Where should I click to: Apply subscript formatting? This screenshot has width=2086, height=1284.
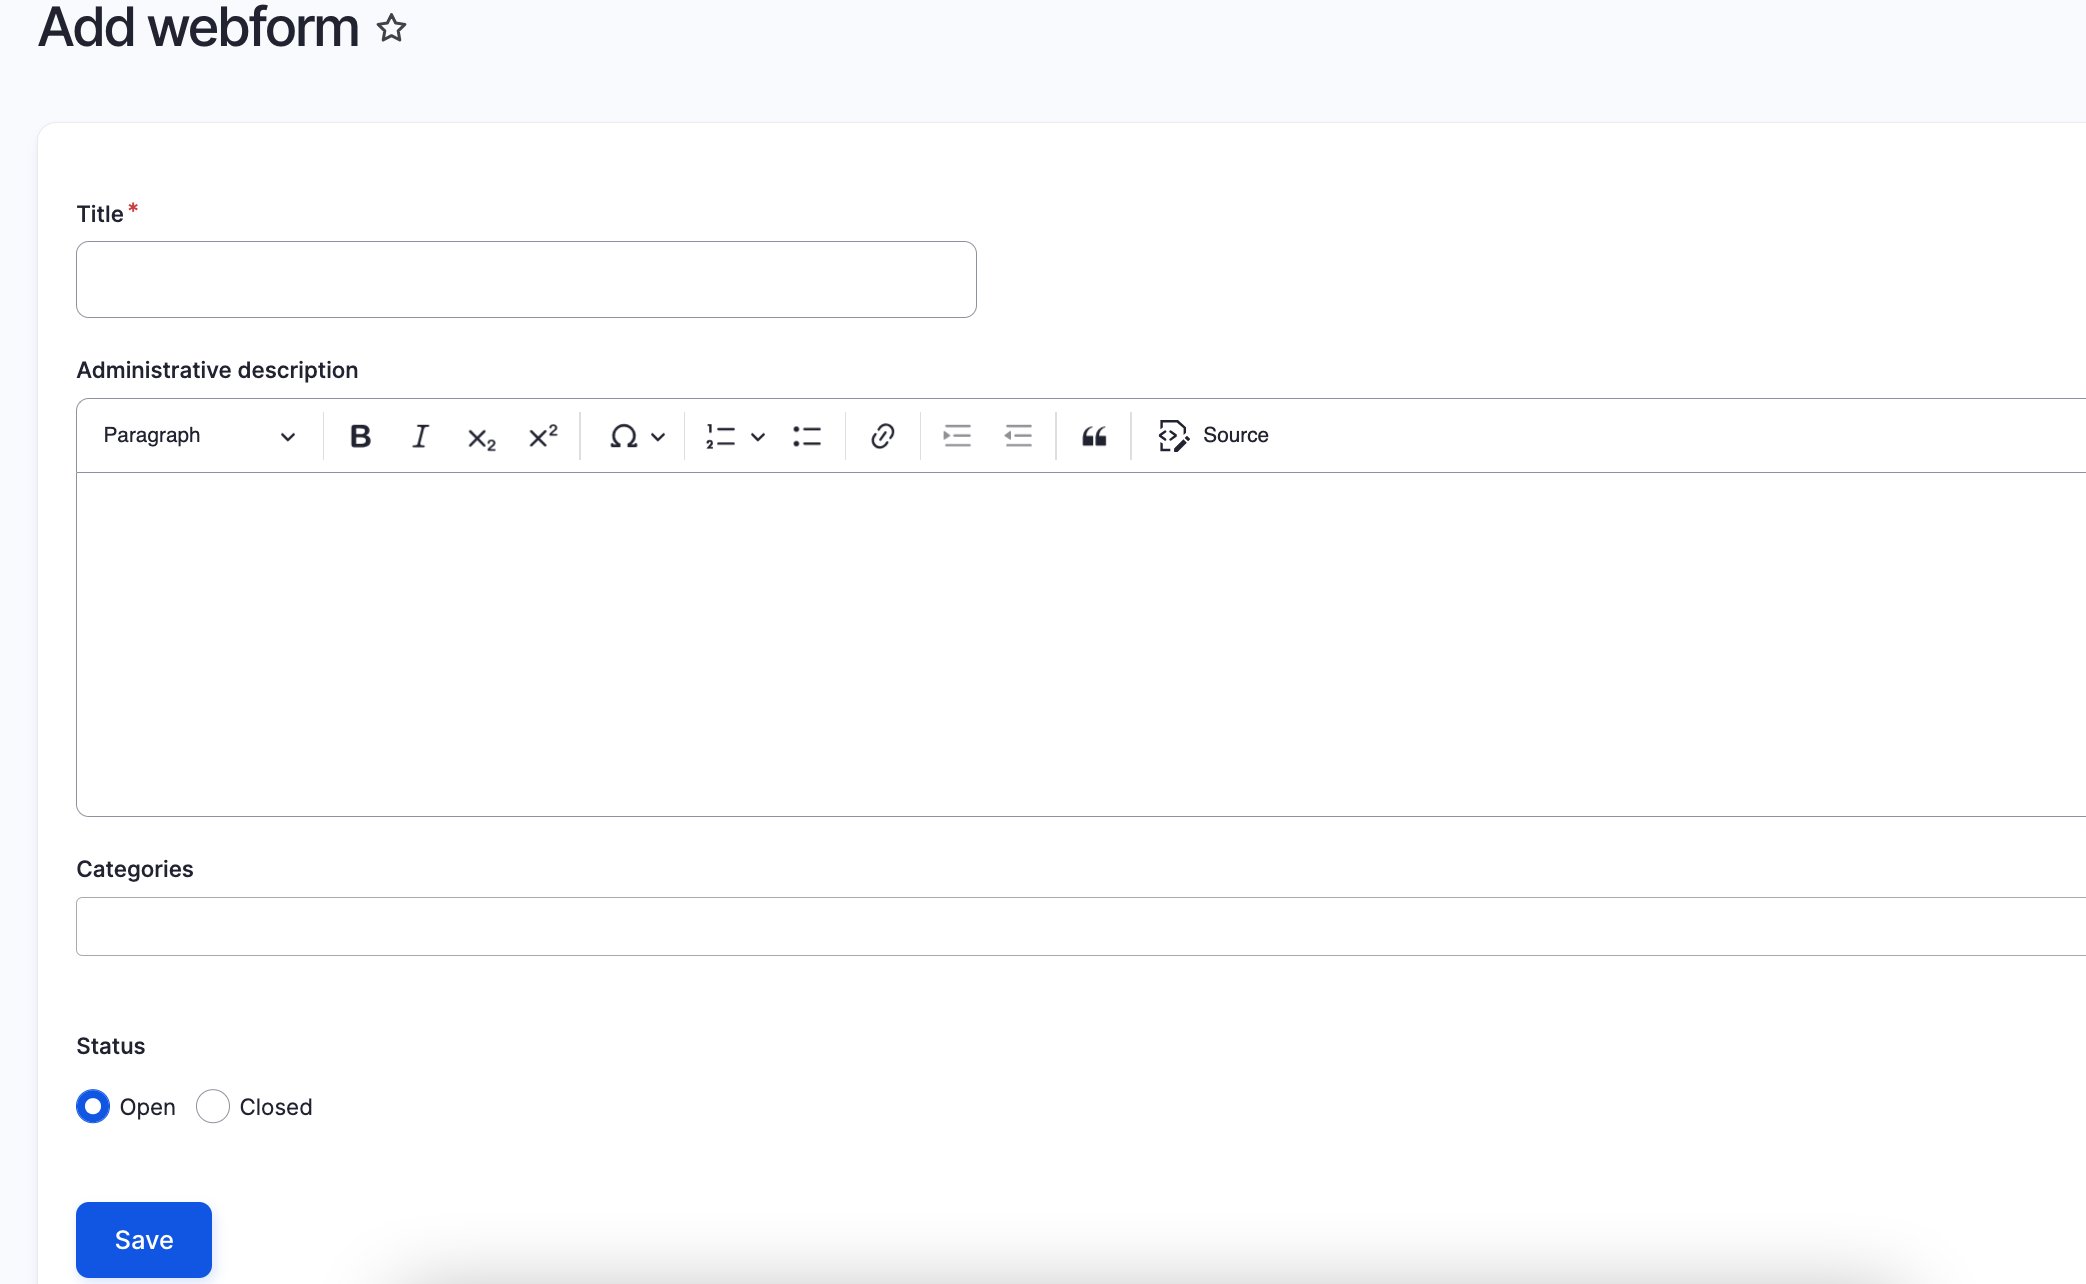(481, 436)
